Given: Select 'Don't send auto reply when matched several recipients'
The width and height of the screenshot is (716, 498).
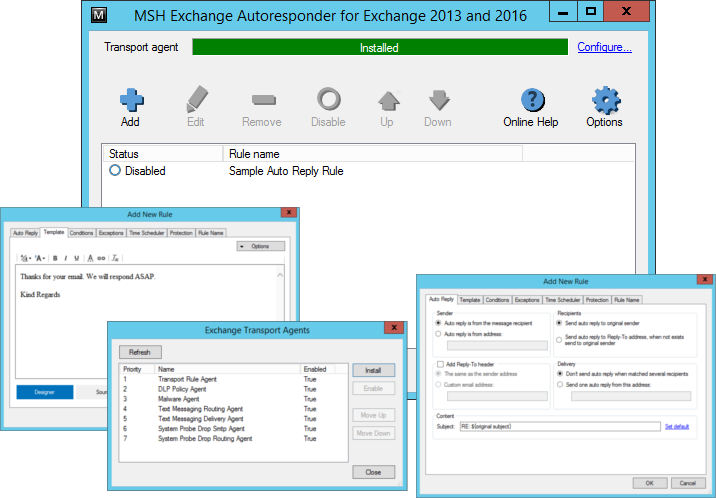Looking at the screenshot, I should pos(622,374).
